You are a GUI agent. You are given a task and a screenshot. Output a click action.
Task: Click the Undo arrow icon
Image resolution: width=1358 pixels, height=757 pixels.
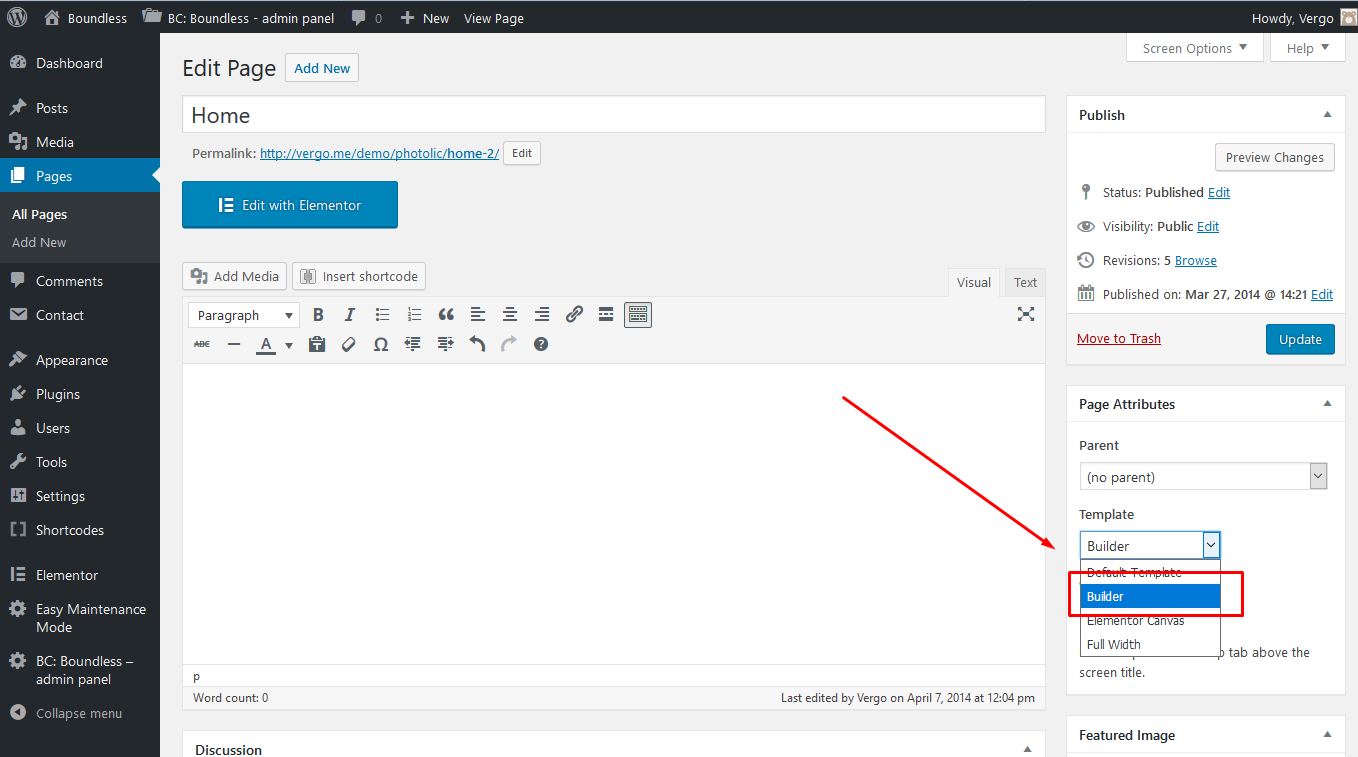(477, 344)
